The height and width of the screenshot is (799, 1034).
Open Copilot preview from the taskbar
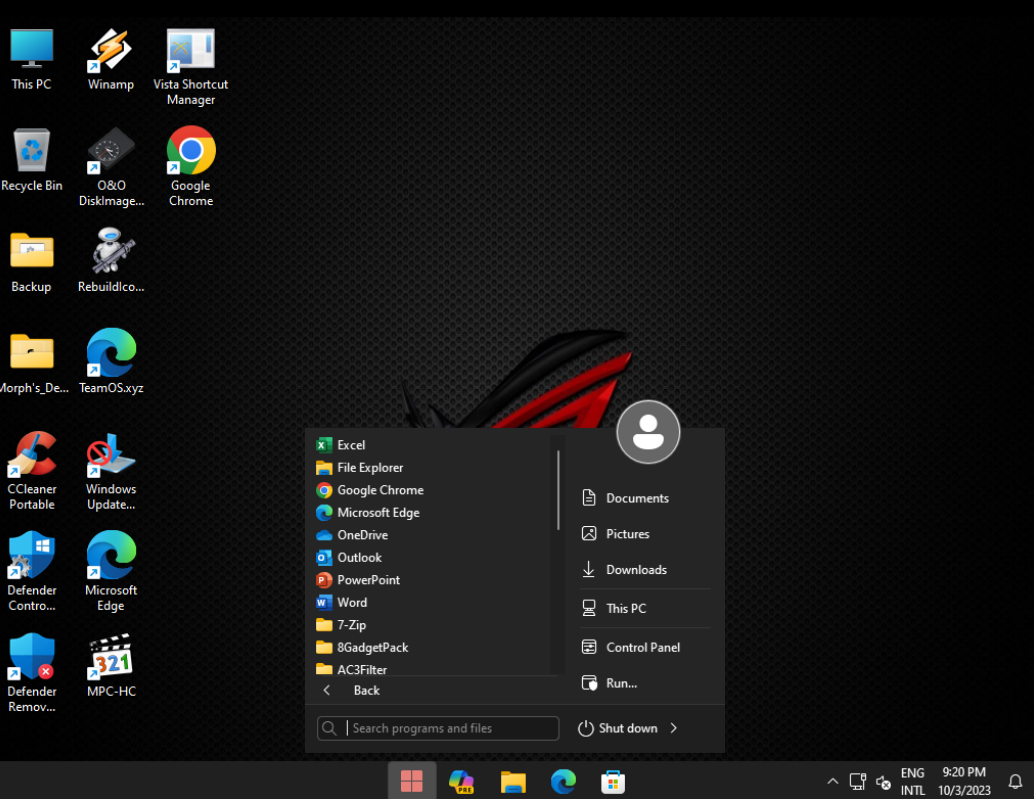pyautogui.click(x=462, y=781)
